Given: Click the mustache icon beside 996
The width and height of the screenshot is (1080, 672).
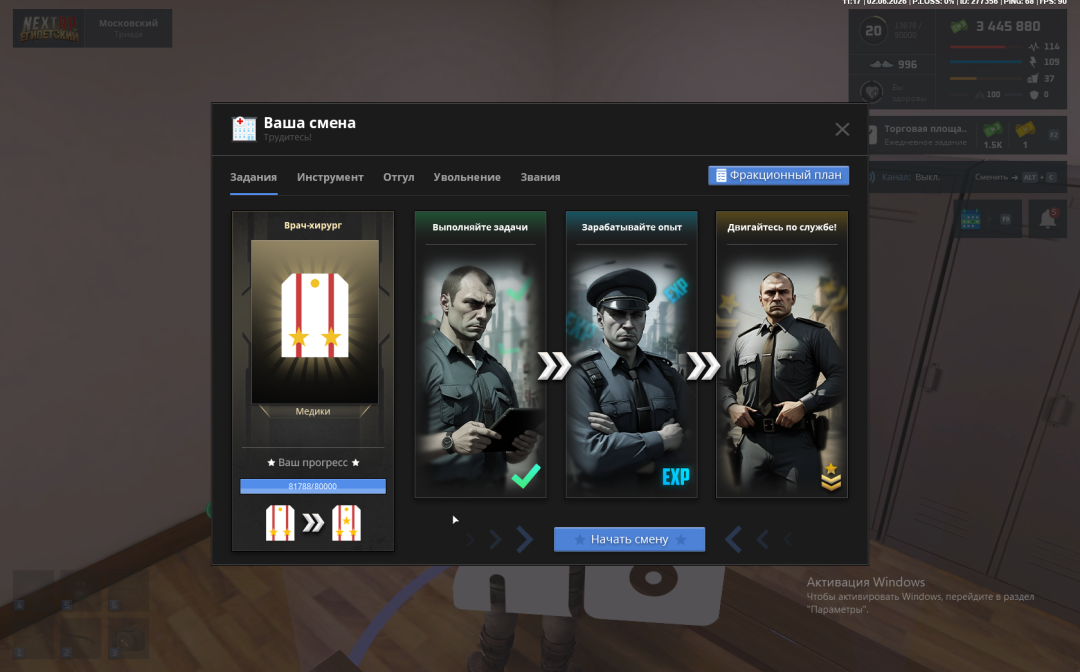Looking at the screenshot, I should [x=881, y=64].
